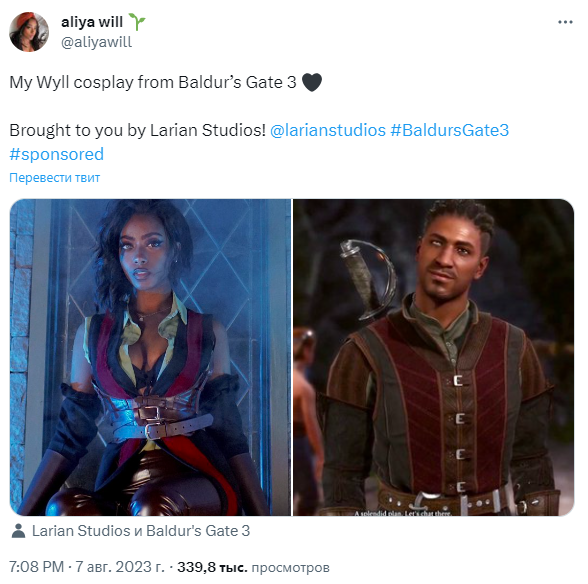Open tagged 'Larian Studios и Baldur's Gate 3'
Viewport: 588px width, 584px height.
(x=141, y=531)
